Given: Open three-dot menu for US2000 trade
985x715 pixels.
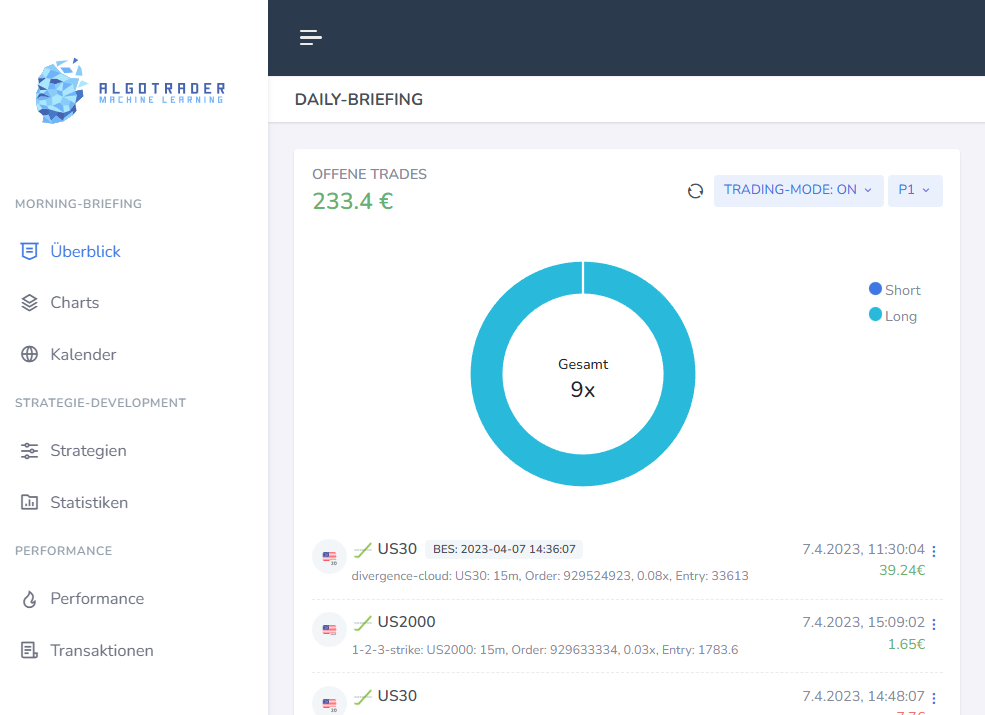Looking at the screenshot, I should pos(934,624).
